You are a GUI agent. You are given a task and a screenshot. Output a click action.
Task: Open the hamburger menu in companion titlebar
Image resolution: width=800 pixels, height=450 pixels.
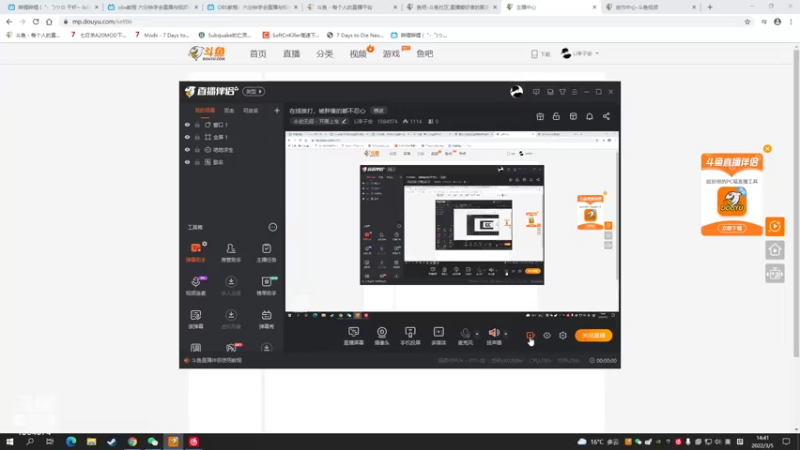(574, 92)
